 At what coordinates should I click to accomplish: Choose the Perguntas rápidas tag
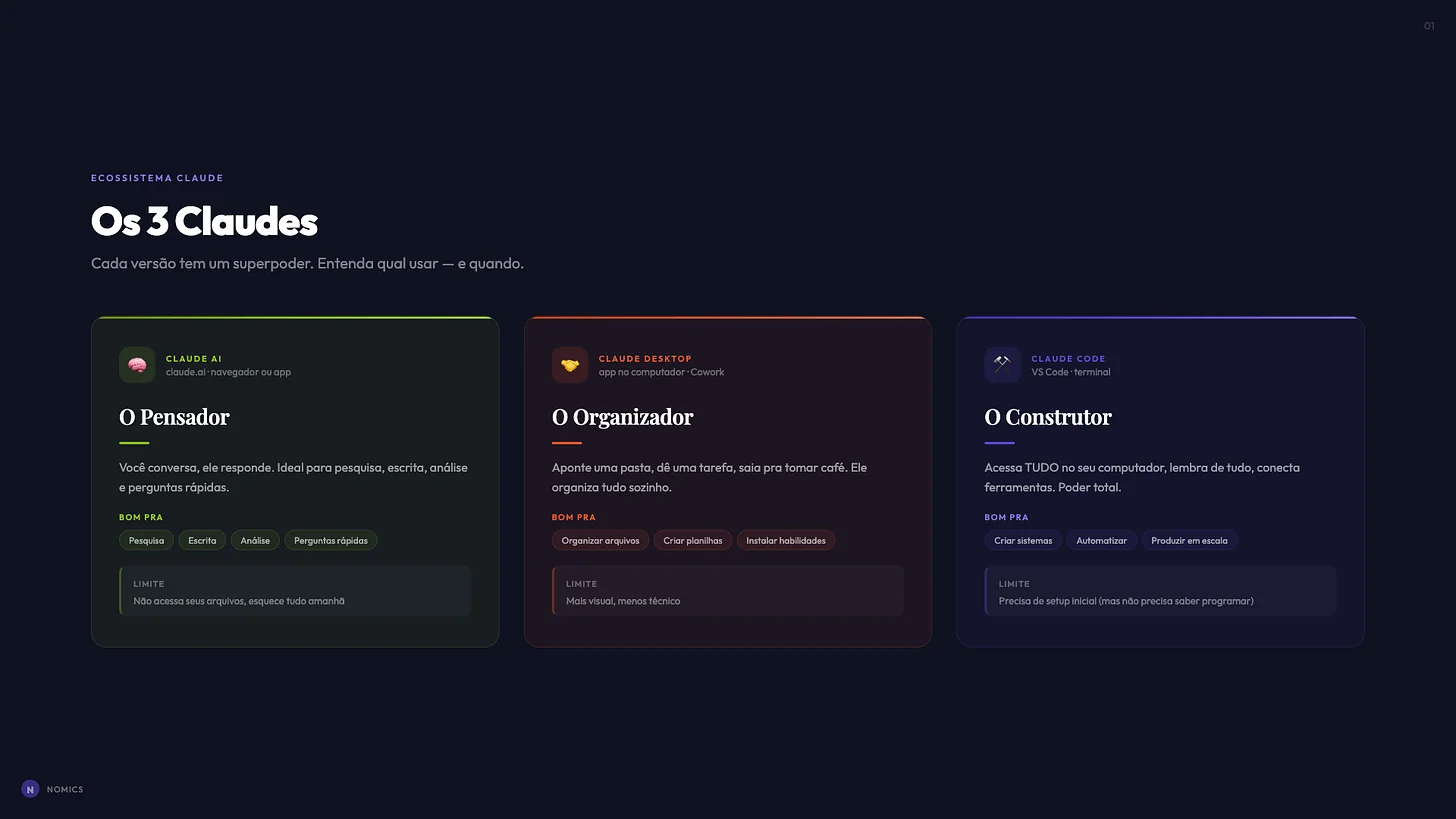pos(331,540)
